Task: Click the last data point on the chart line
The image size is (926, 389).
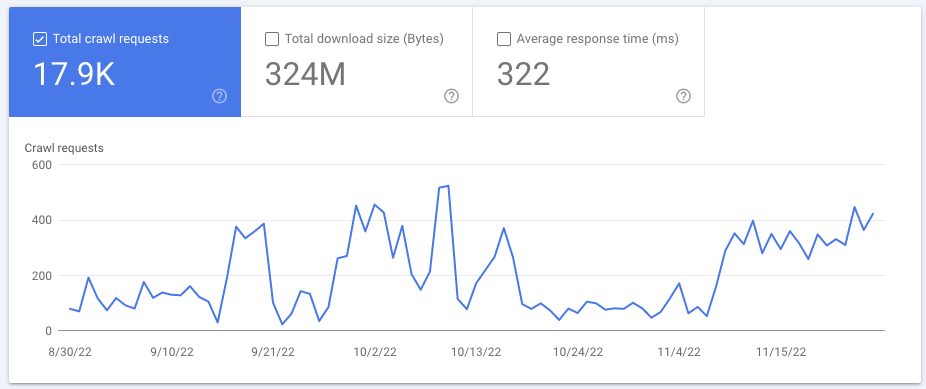Action: click(873, 214)
